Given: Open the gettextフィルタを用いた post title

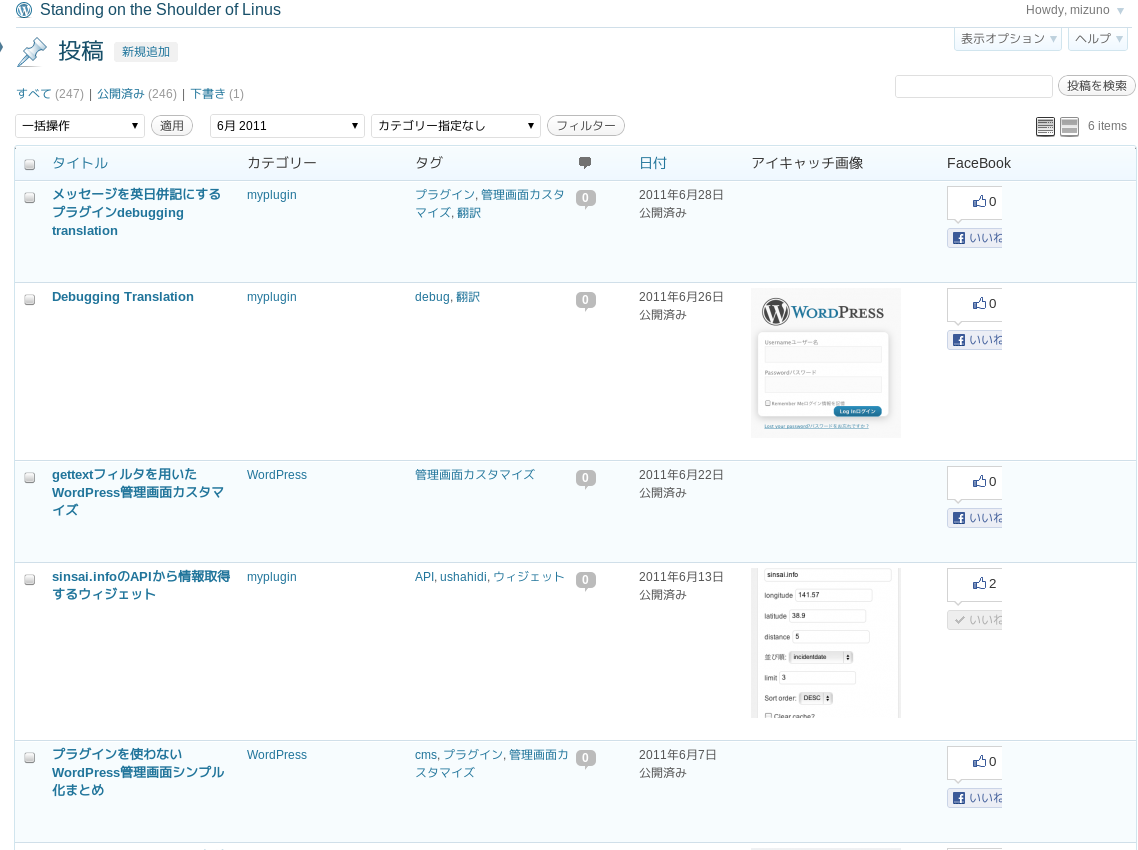Looking at the screenshot, I should click(x=138, y=492).
